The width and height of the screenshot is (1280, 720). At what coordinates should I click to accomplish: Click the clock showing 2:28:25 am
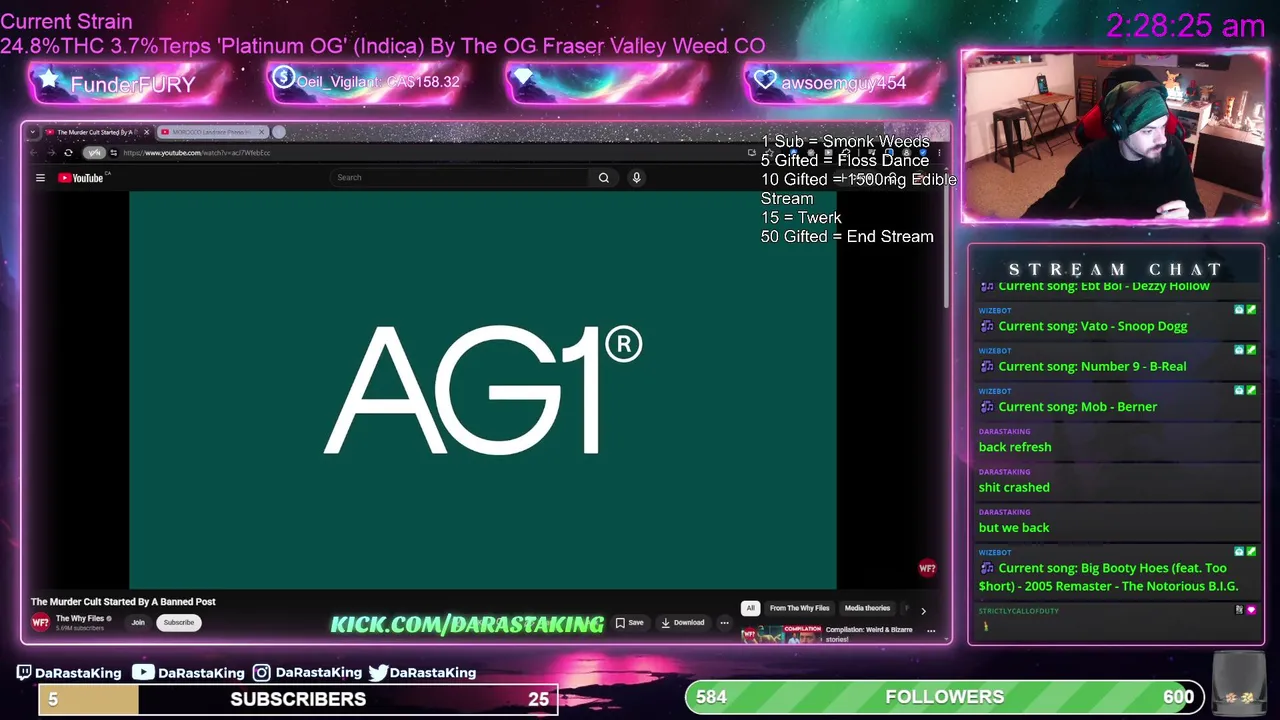tap(1186, 26)
